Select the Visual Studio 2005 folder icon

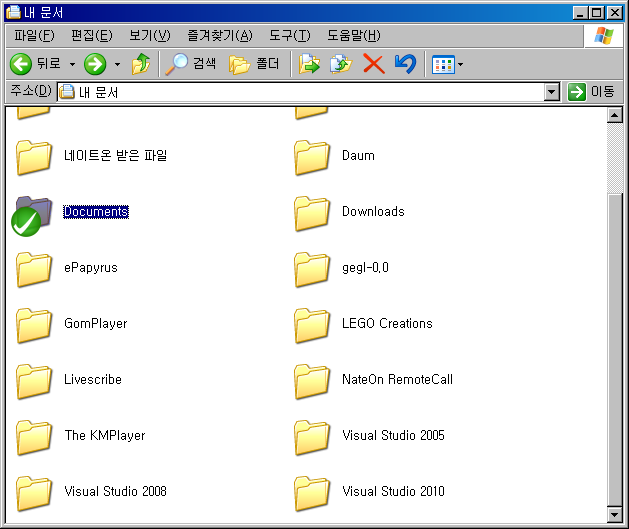click(312, 437)
